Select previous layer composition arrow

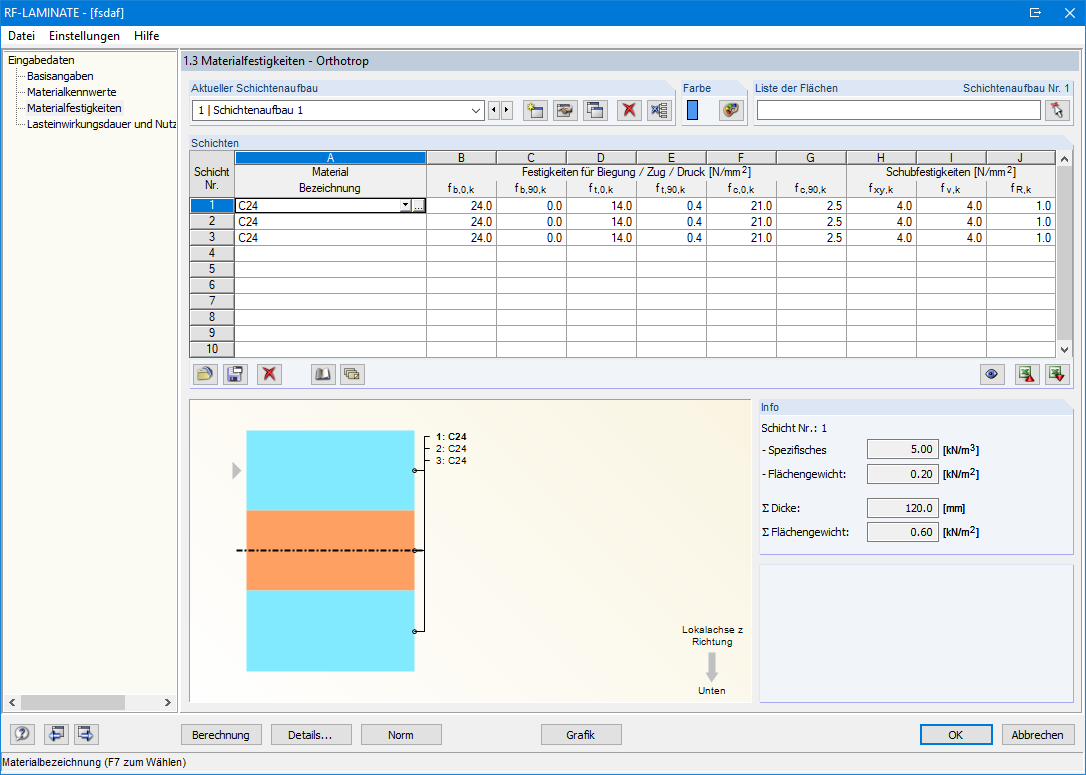click(494, 110)
